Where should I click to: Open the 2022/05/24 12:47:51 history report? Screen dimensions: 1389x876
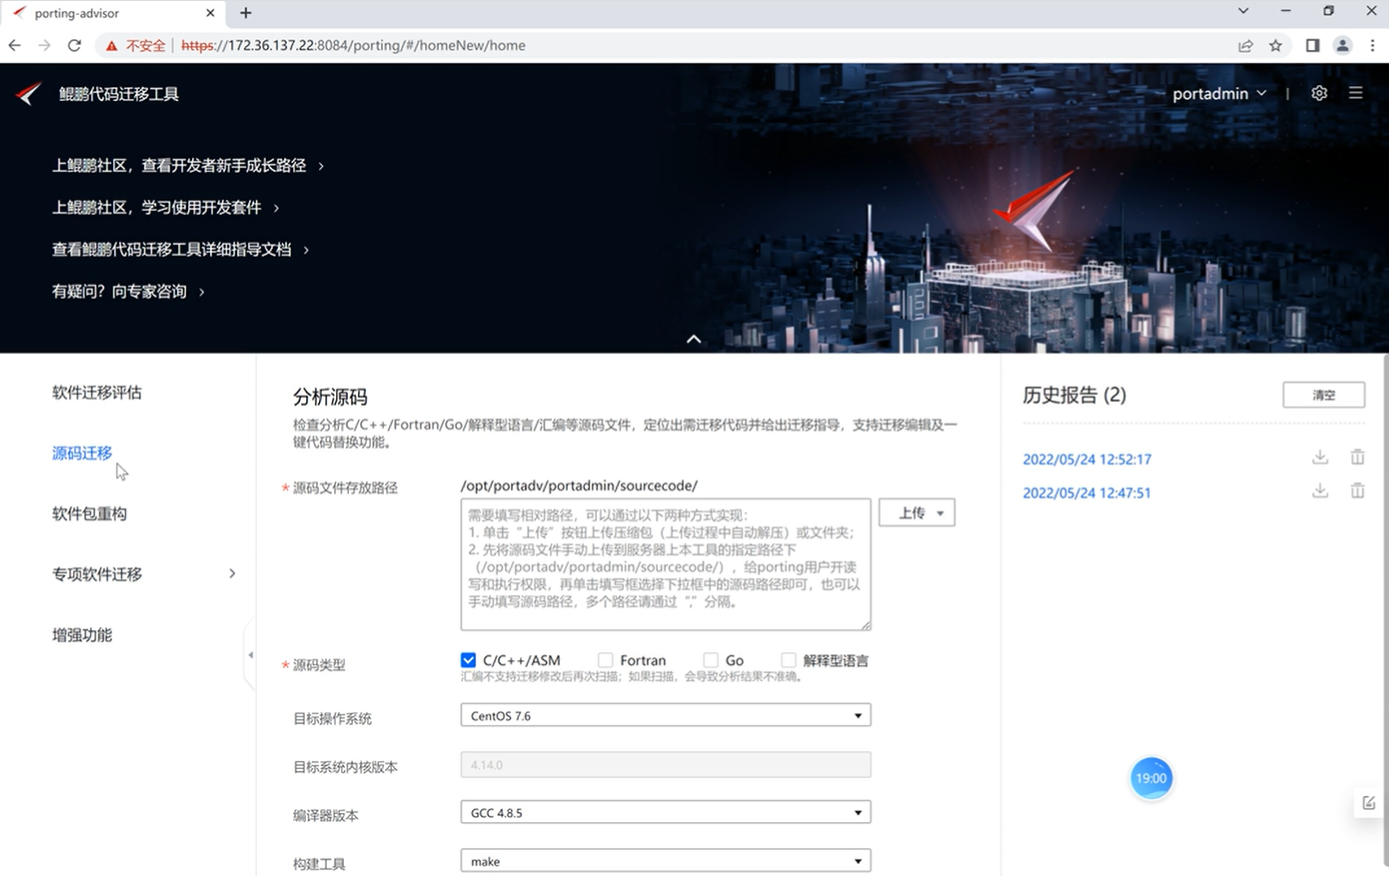[1087, 492]
